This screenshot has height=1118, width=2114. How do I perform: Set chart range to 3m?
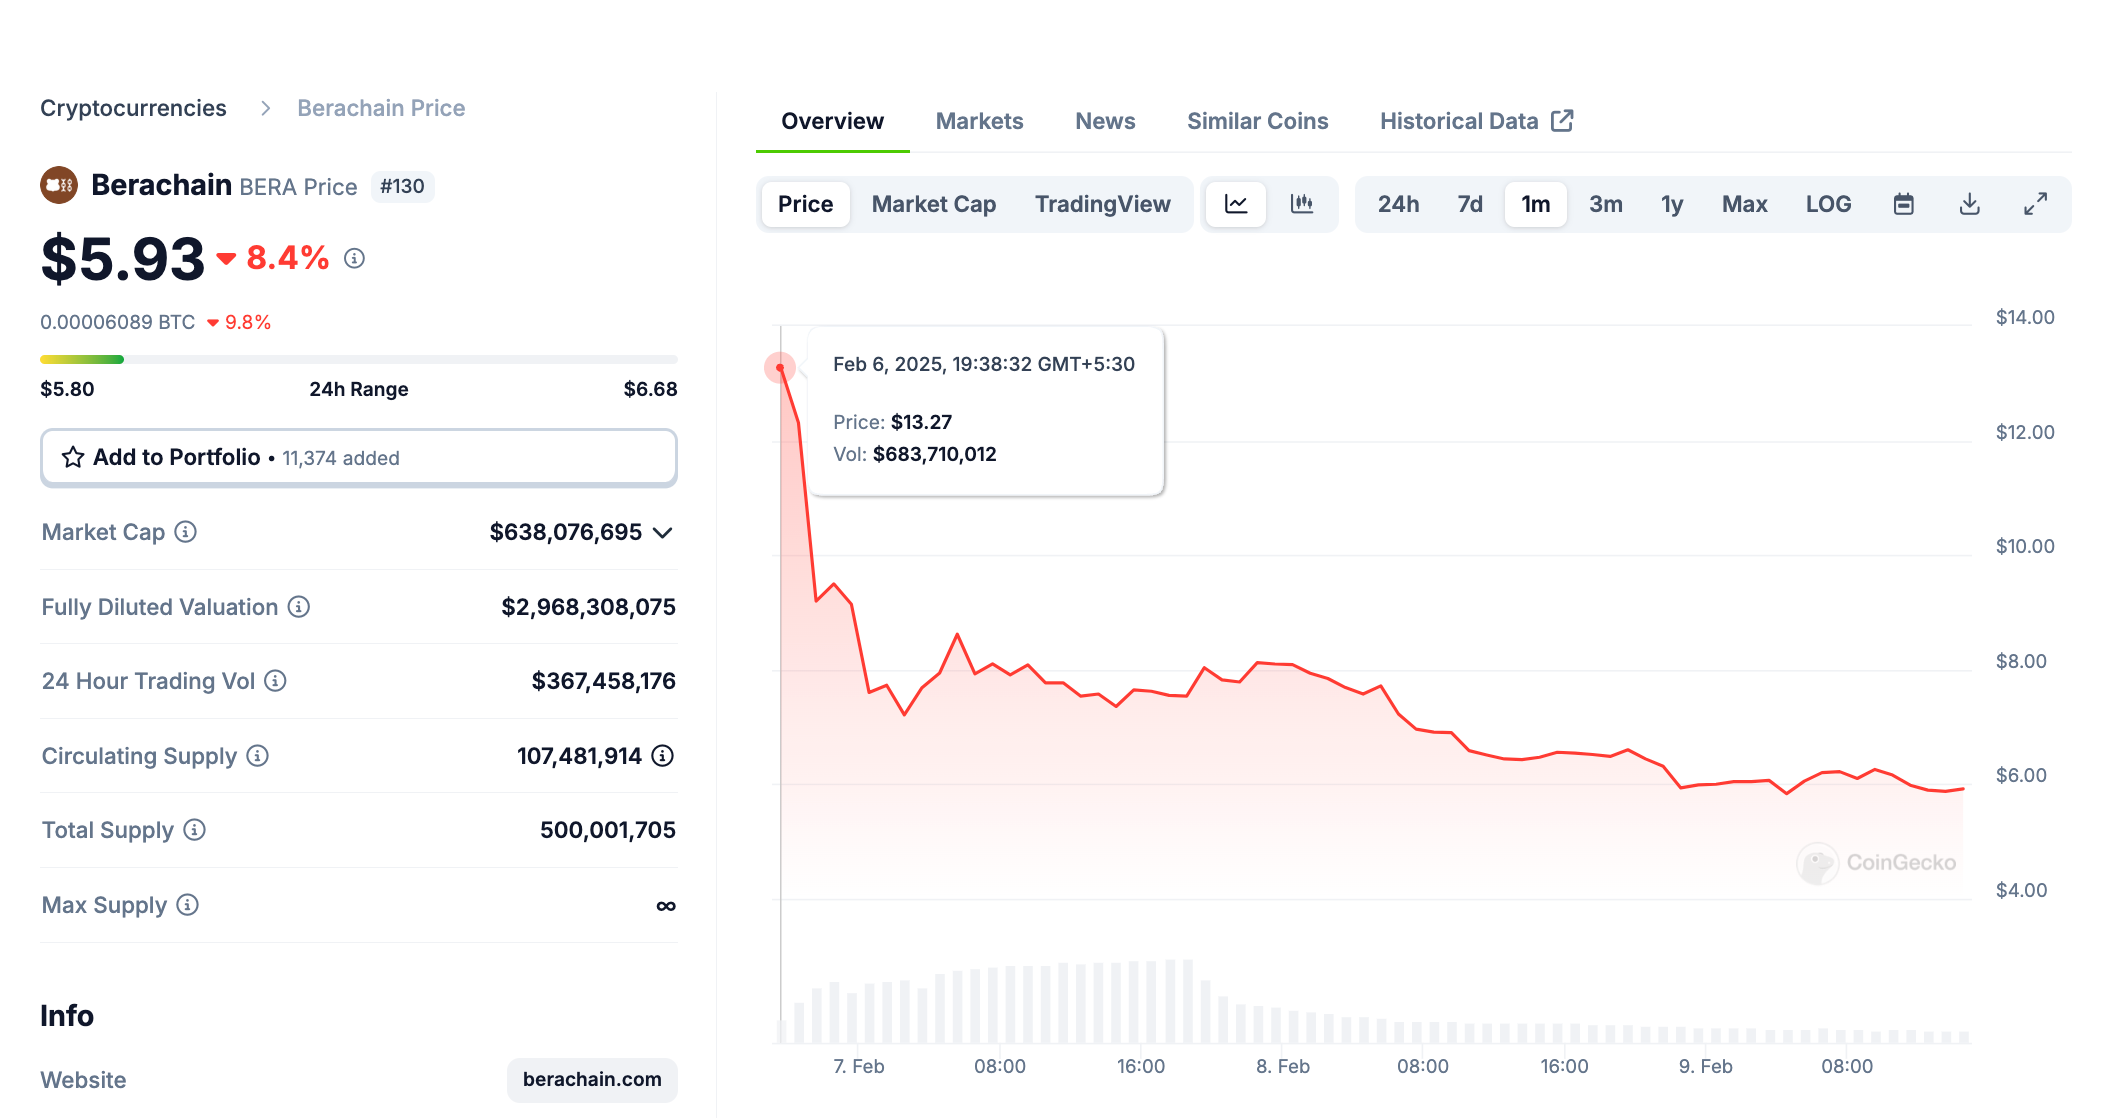[1606, 204]
